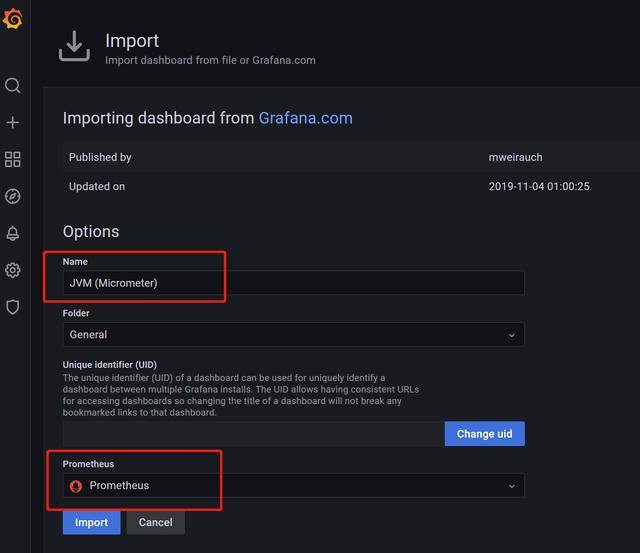Click the Cancel button
This screenshot has height=553, width=640.
coord(156,522)
